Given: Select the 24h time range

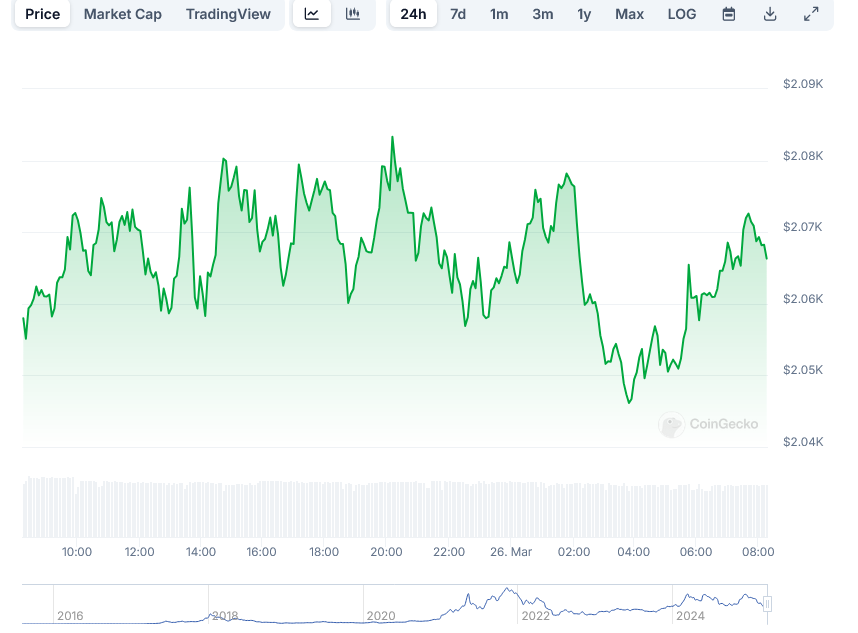Looking at the screenshot, I should click(412, 14).
